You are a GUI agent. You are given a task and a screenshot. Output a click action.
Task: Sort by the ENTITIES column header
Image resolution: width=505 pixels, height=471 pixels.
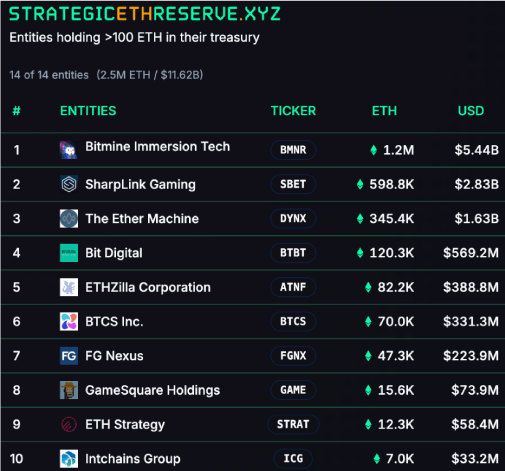[x=88, y=111]
